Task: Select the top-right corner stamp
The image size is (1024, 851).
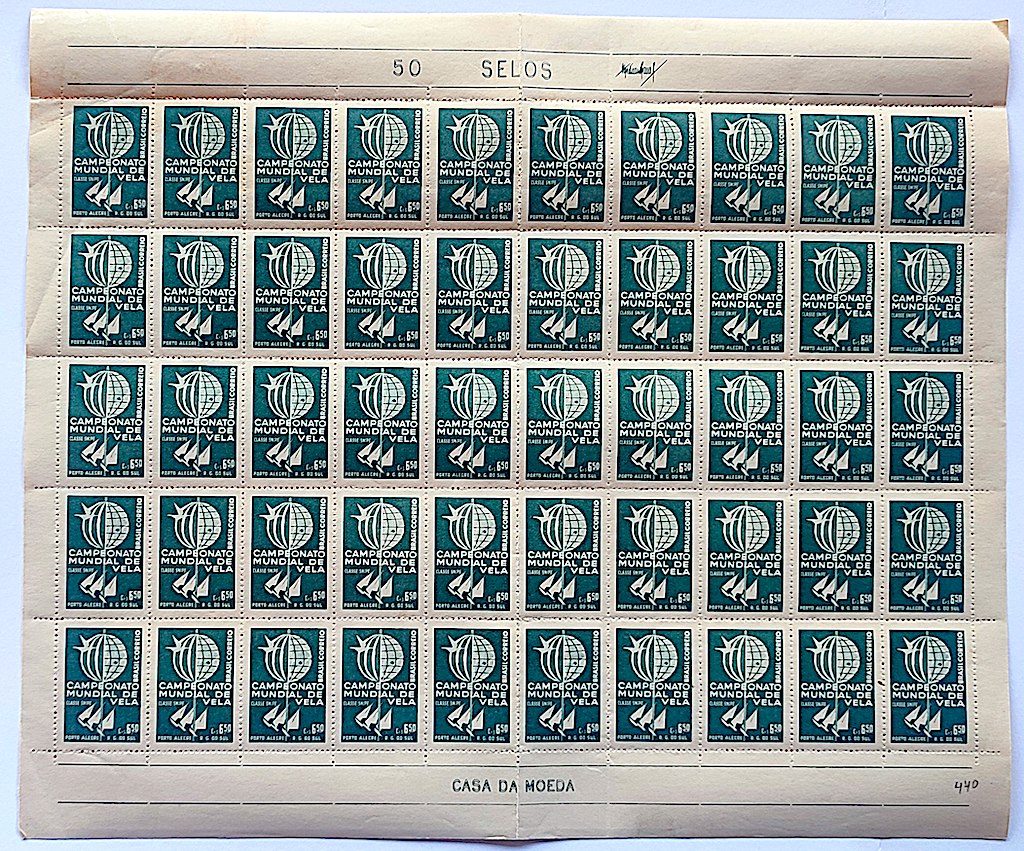Action: tap(930, 167)
